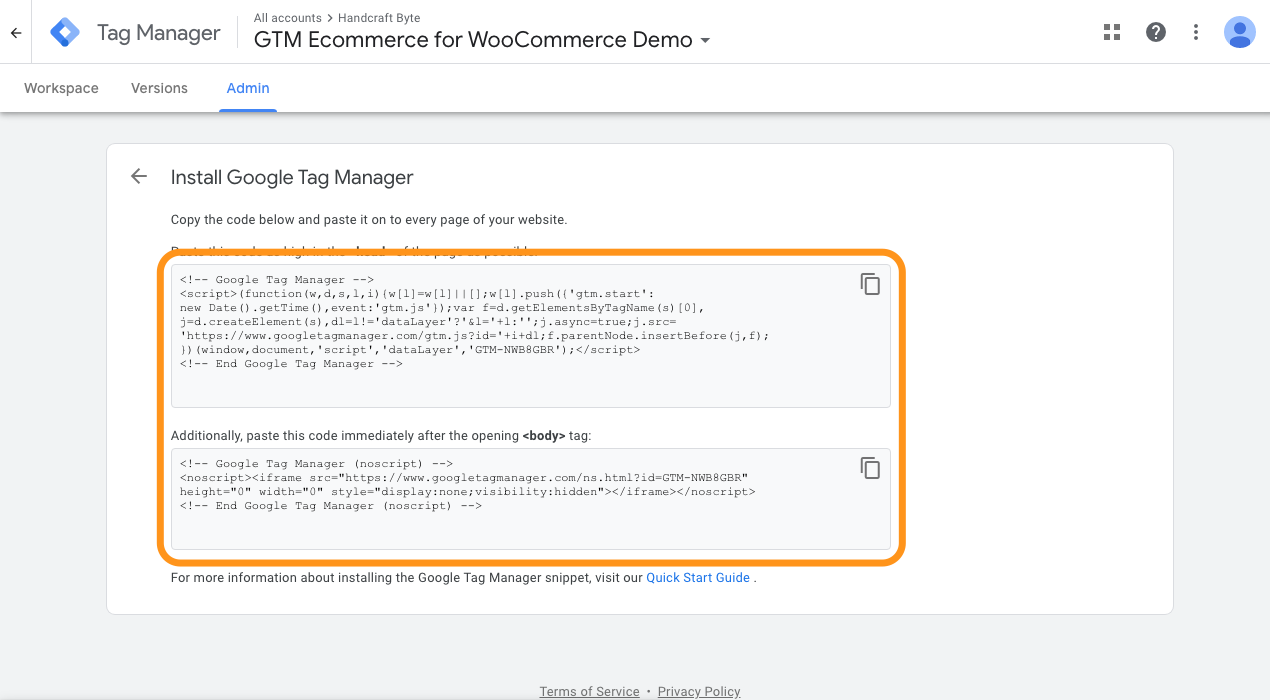Viewport: 1270px width, 700px height.
Task: Open the three-dot overflow menu
Action: (1195, 31)
